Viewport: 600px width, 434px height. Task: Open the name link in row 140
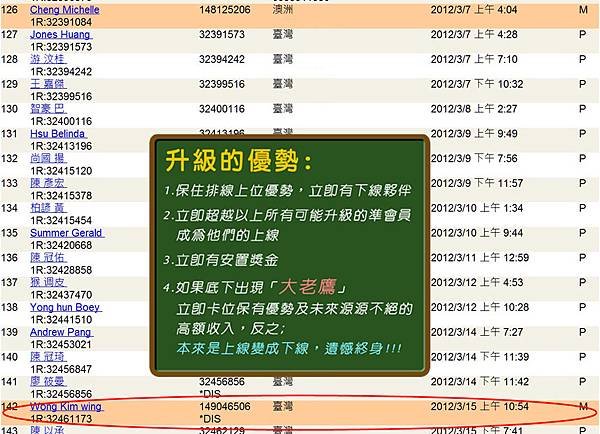pos(48,357)
